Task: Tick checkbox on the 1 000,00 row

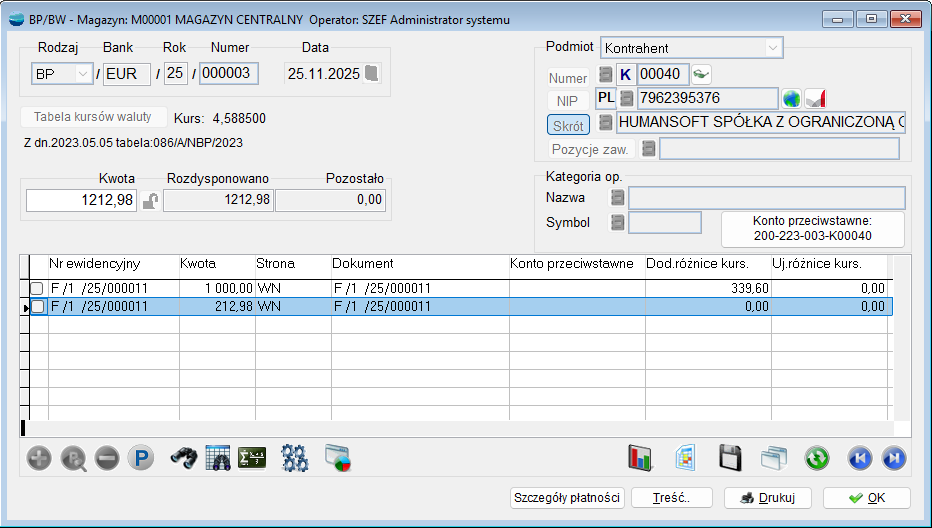Action: (37, 288)
